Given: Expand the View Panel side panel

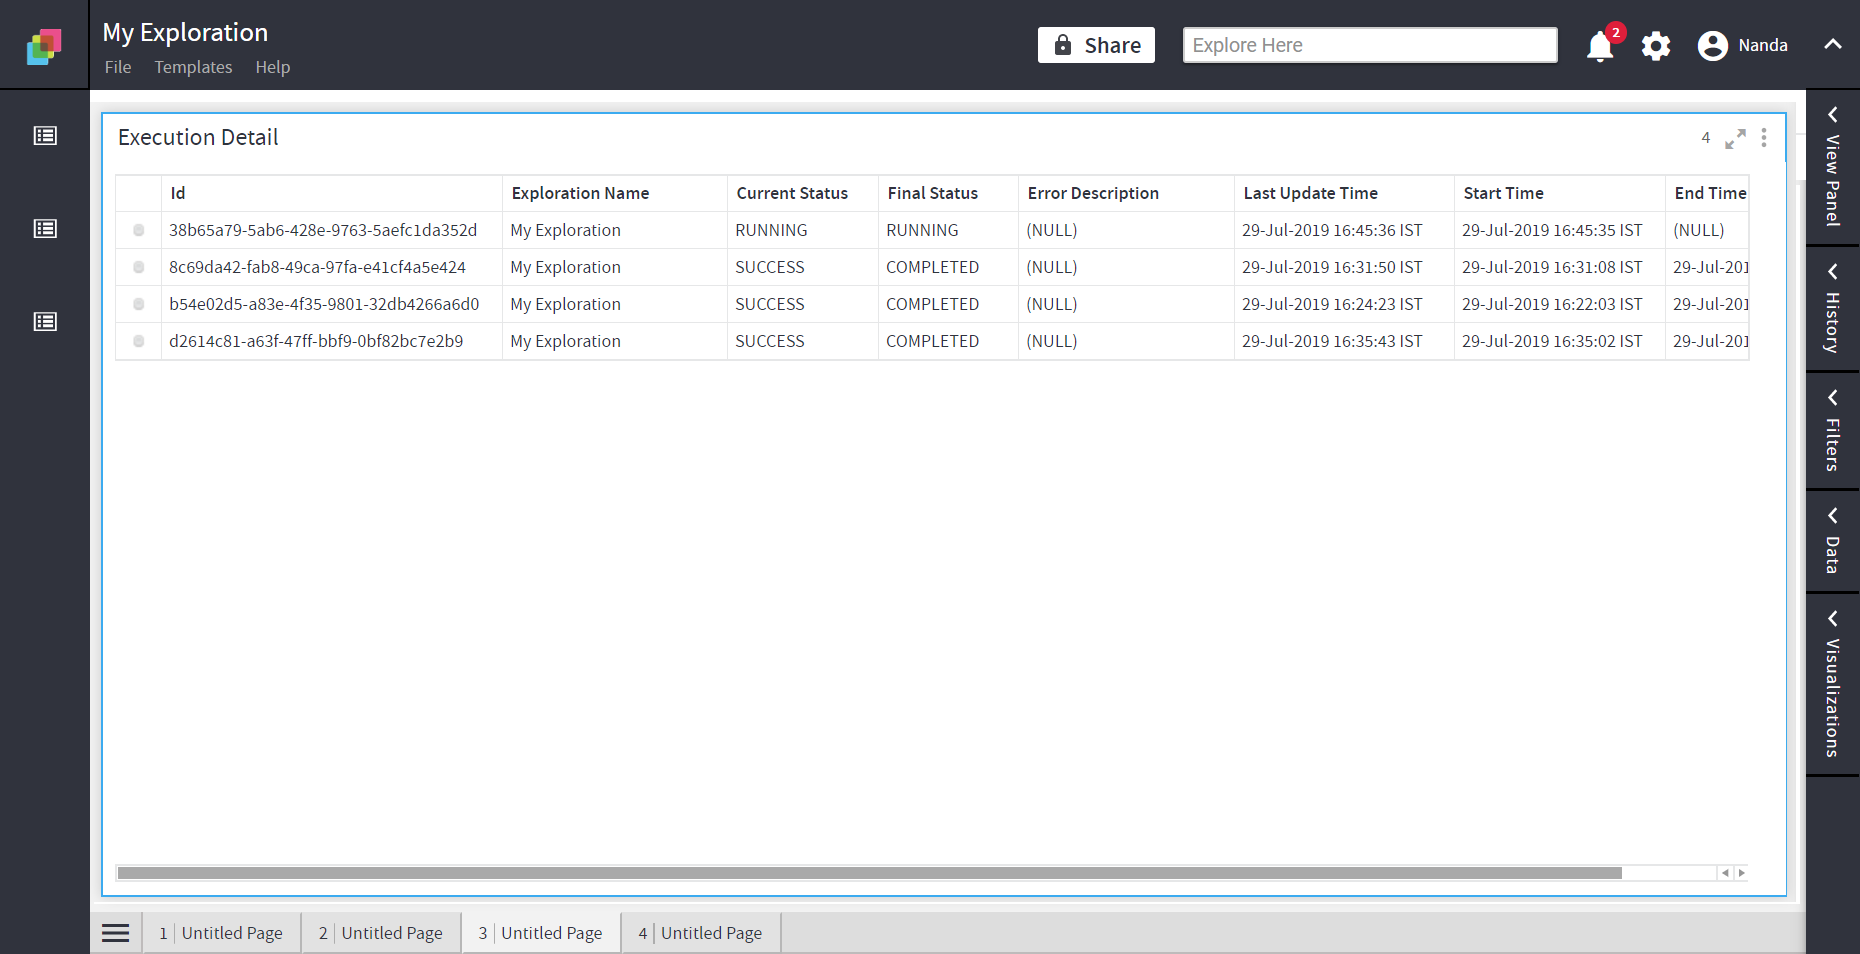Looking at the screenshot, I should [x=1832, y=168].
